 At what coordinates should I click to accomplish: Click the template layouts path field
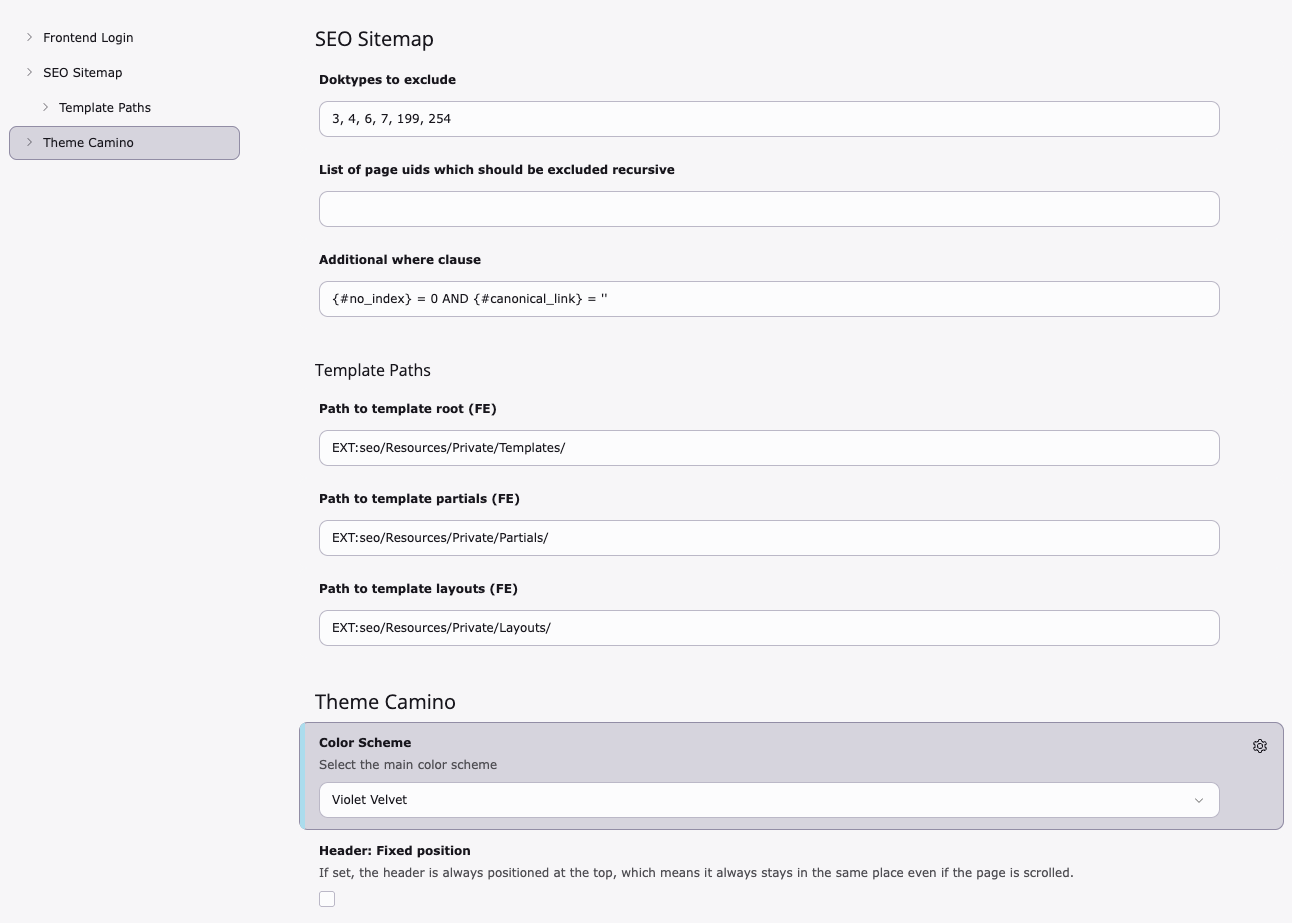coord(768,627)
